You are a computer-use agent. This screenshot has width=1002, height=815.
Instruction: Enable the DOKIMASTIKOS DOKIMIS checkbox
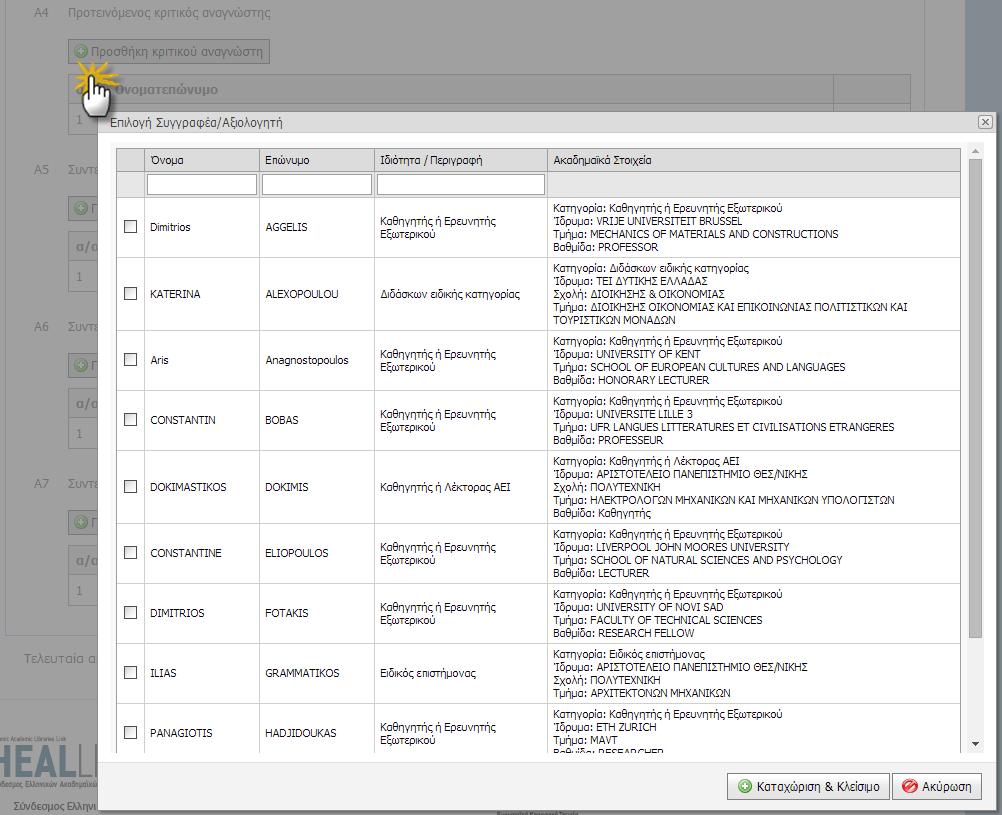coord(130,486)
